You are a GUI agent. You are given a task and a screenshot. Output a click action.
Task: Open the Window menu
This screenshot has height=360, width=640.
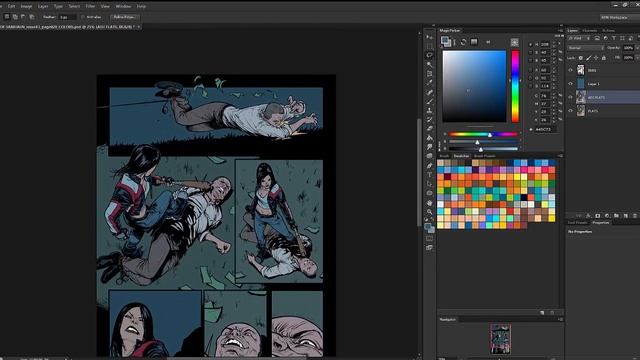tap(123, 6)
